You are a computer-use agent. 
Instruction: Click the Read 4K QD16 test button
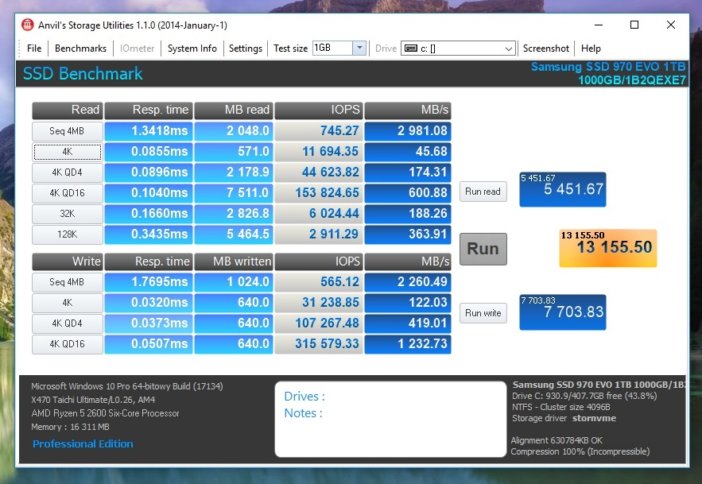[67, 193]
